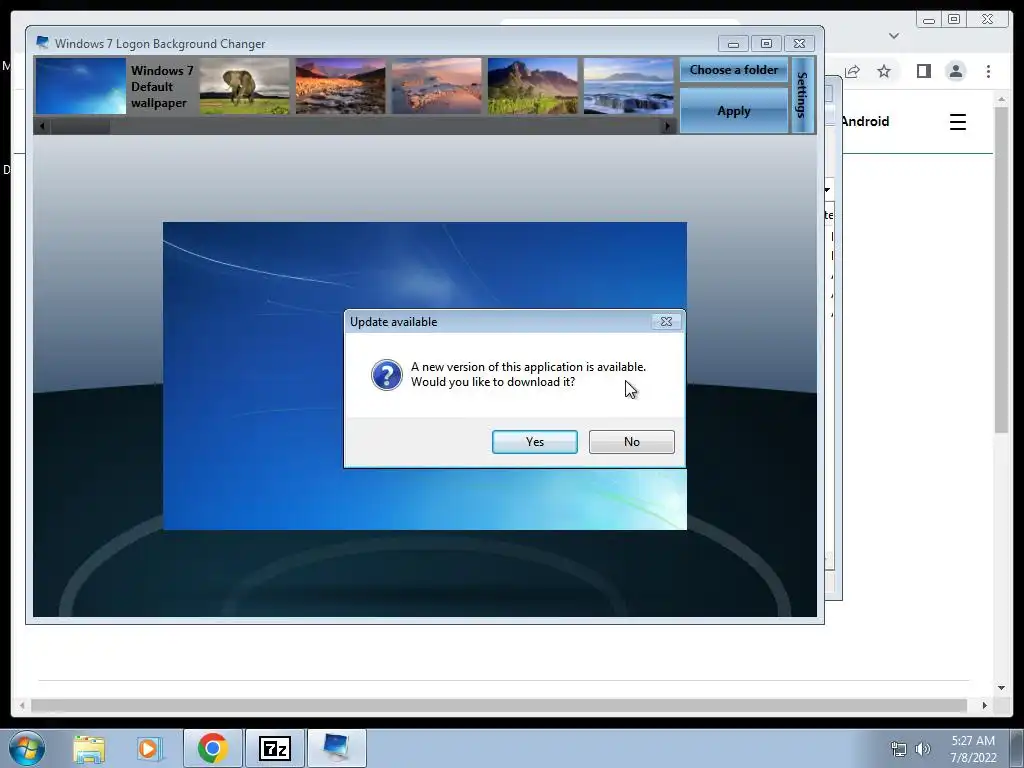The image size is (1024, 768).
Task: Click the network tray icon
Action: click(x=899, y=749)
